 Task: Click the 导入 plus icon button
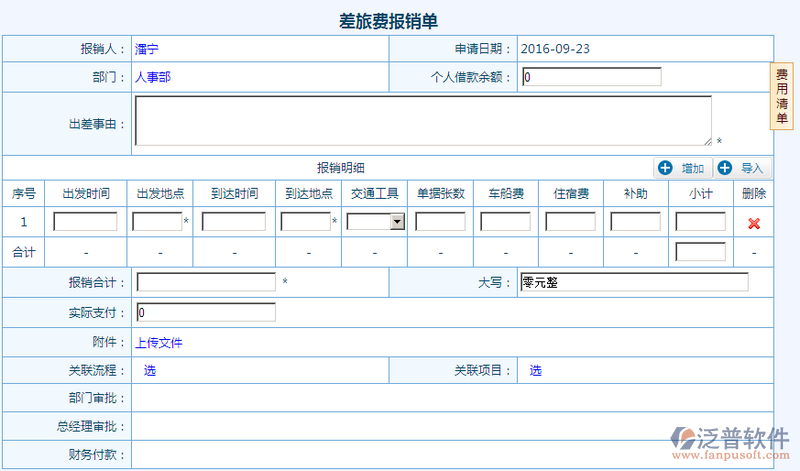pos(743,168)
